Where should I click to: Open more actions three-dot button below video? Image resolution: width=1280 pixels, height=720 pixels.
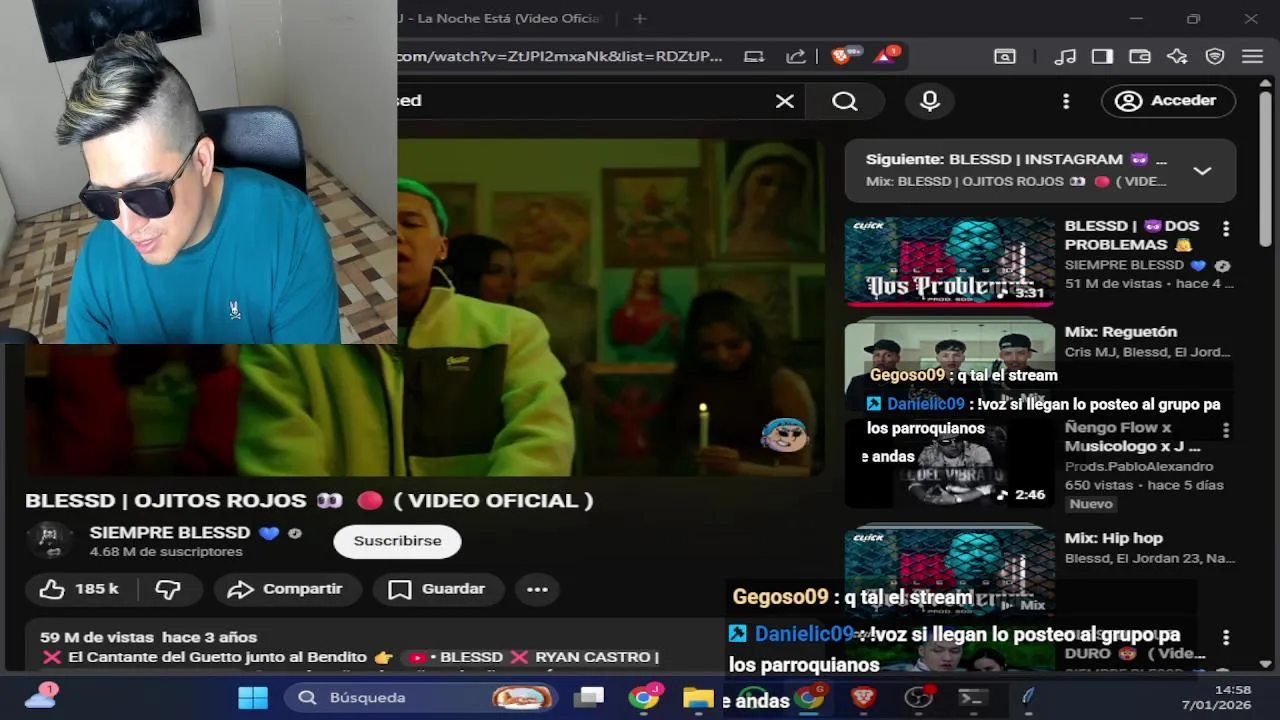click(x=537, y=589)
